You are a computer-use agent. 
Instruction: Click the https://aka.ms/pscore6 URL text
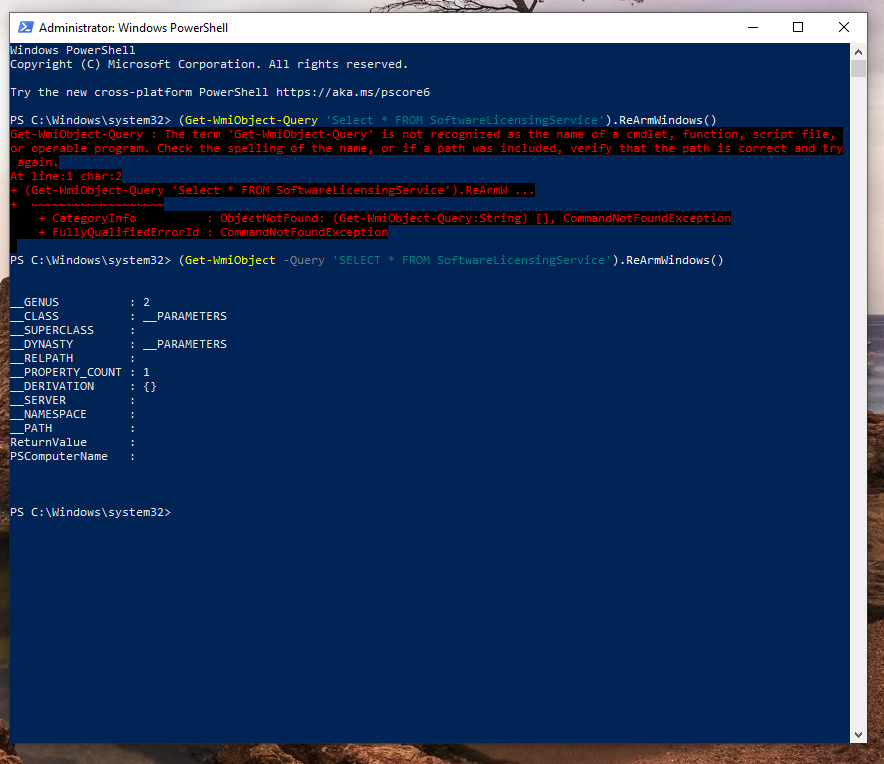click(x=353, y=92)
